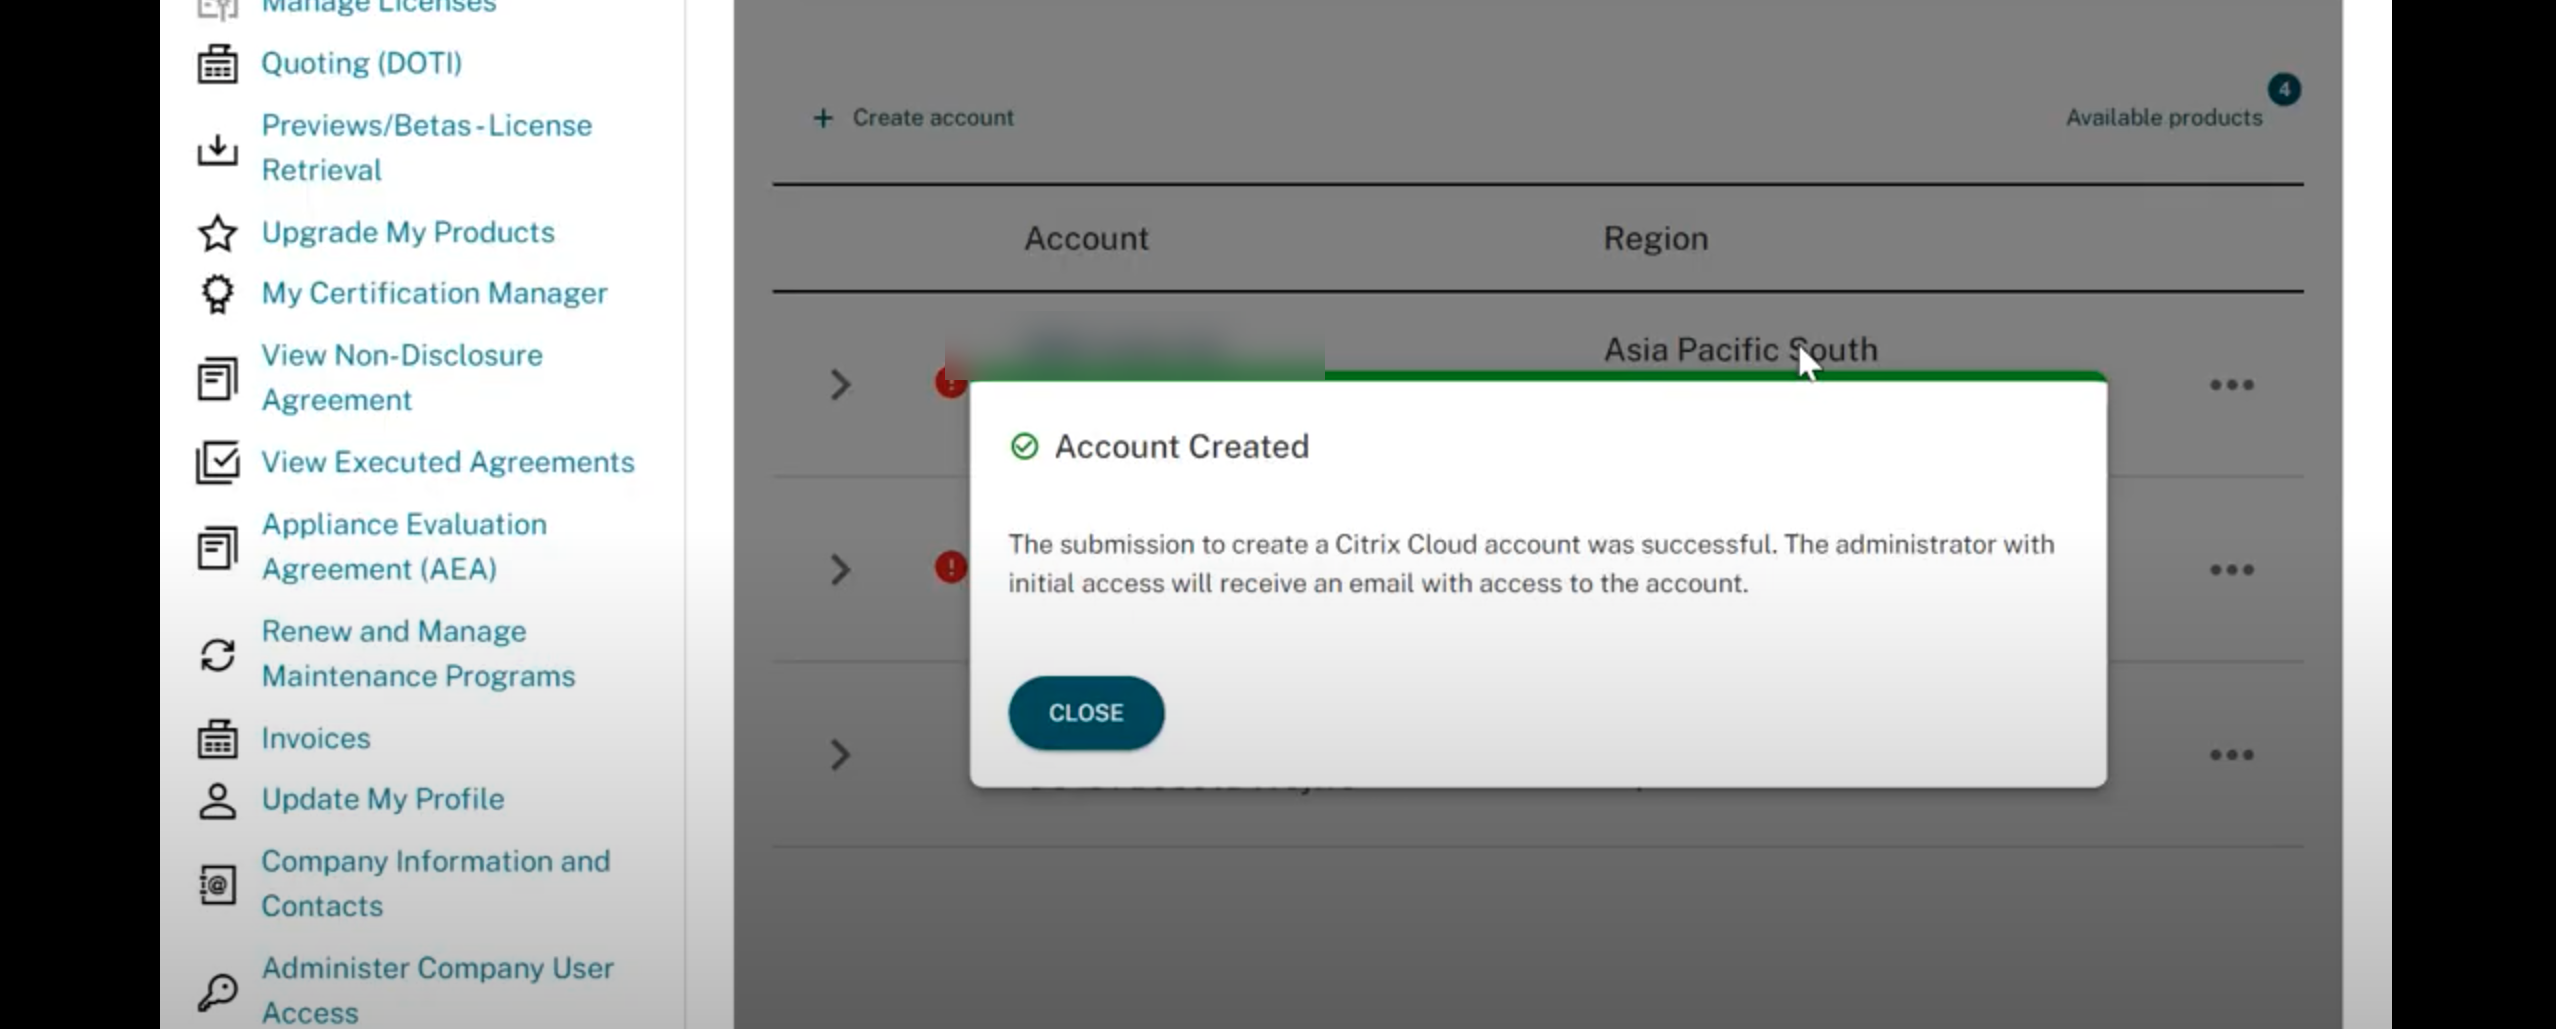Click the star icon beside Upgrade My Products
Screen dimensions: 2556x1029
click(217, 233)
